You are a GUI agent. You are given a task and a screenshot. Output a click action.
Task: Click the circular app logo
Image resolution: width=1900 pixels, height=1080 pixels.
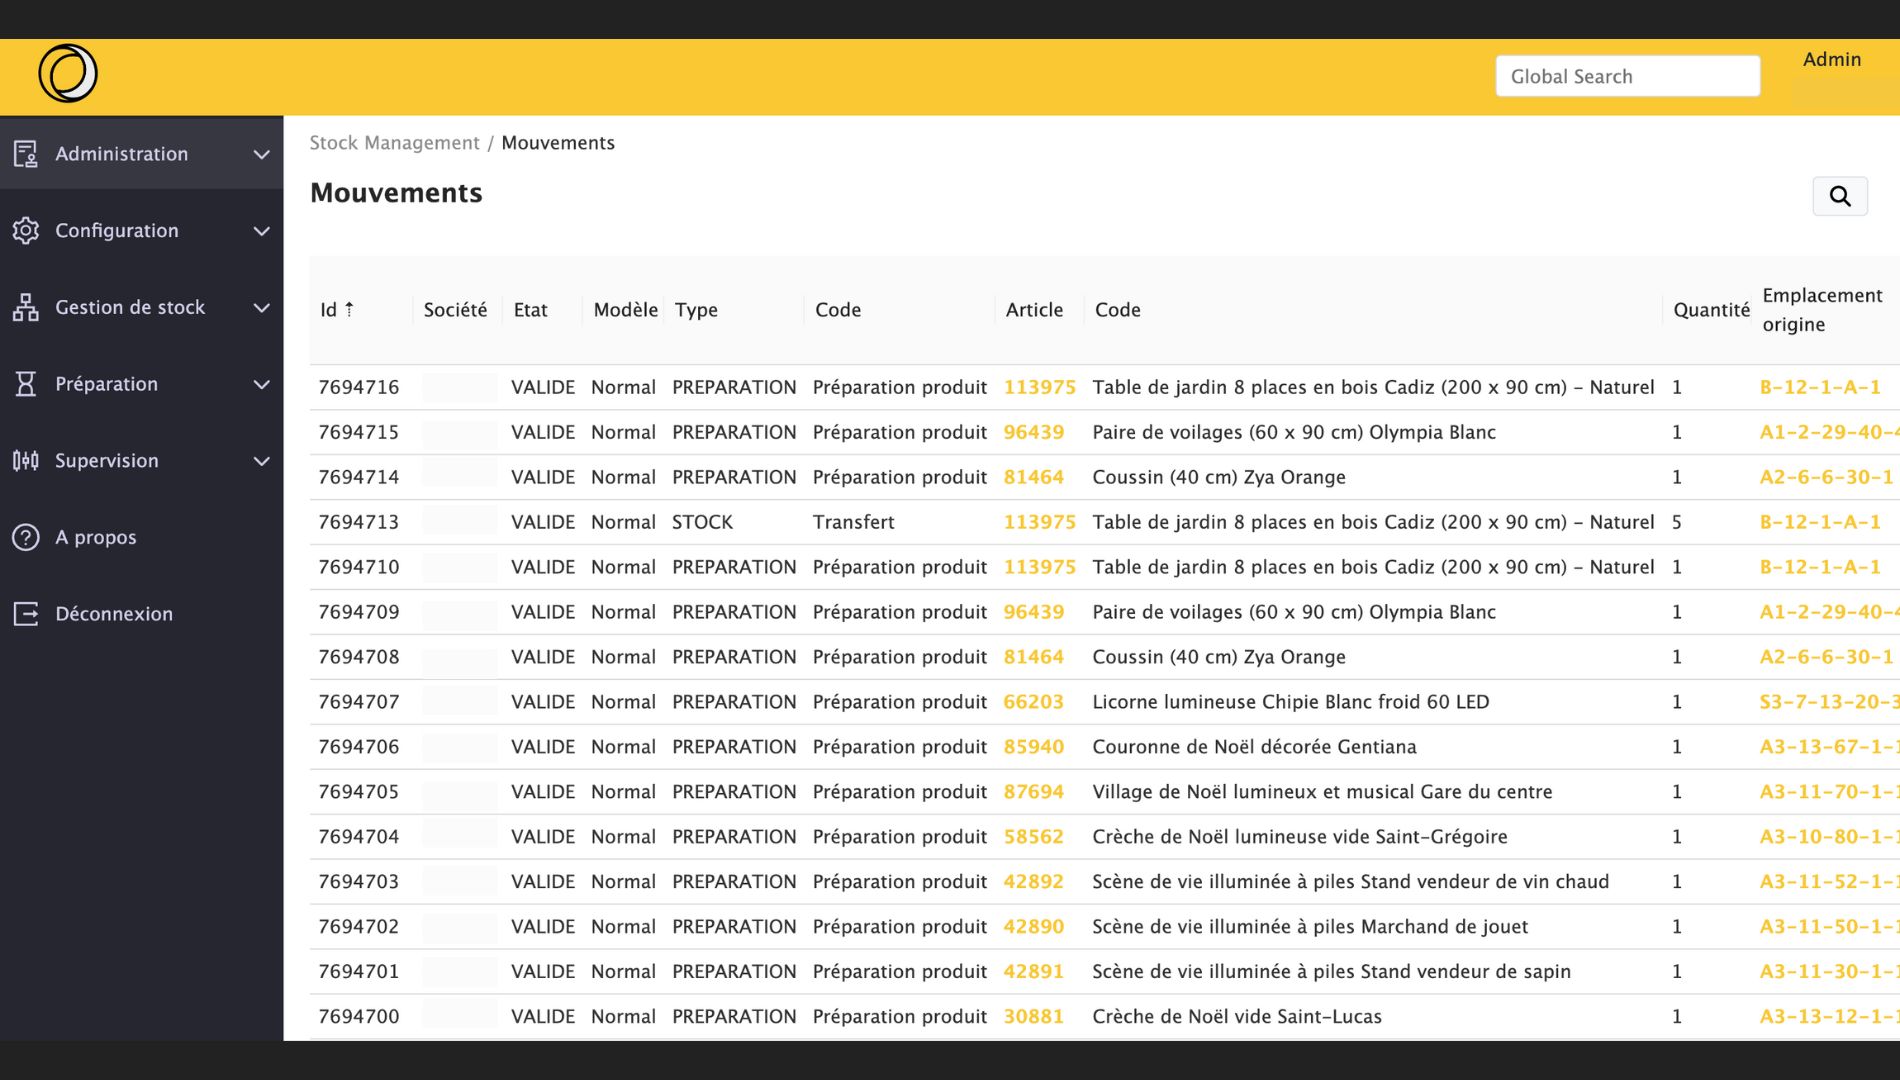[x=68, y=73]
